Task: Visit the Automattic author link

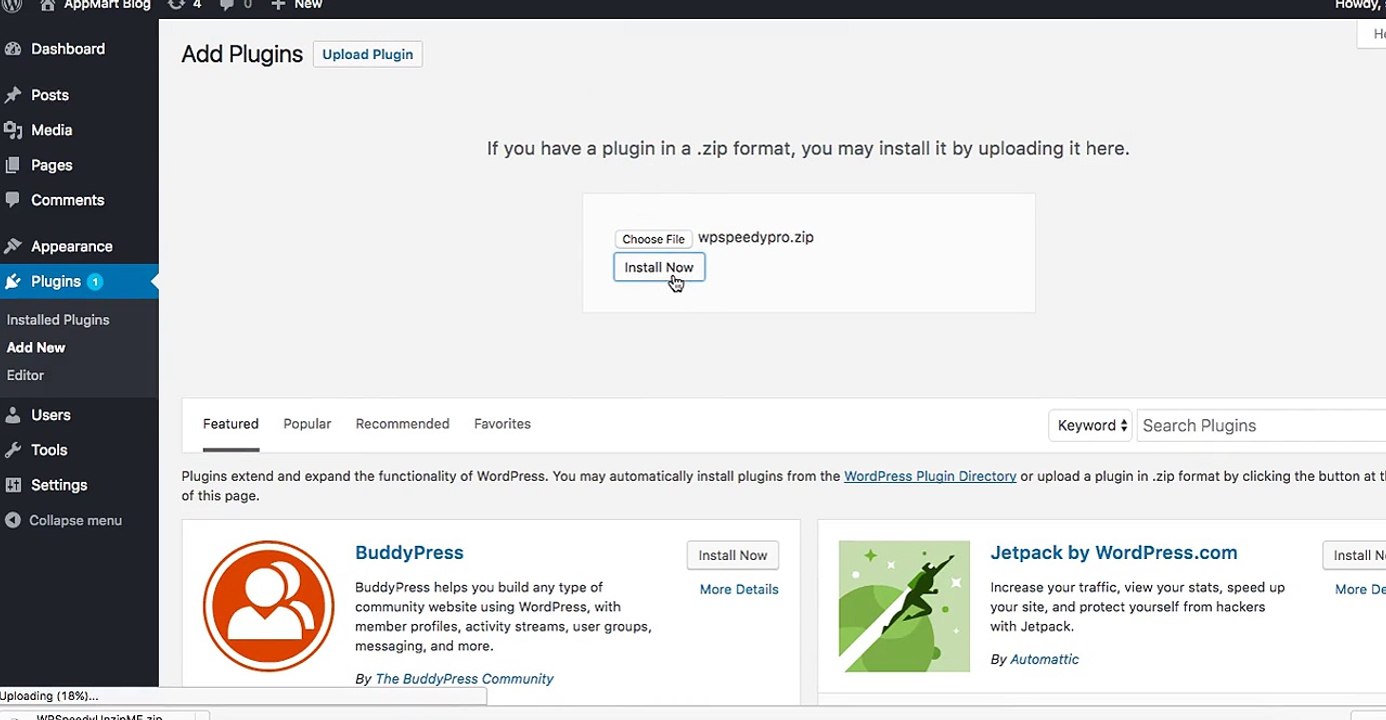Action: (1044, 659)
